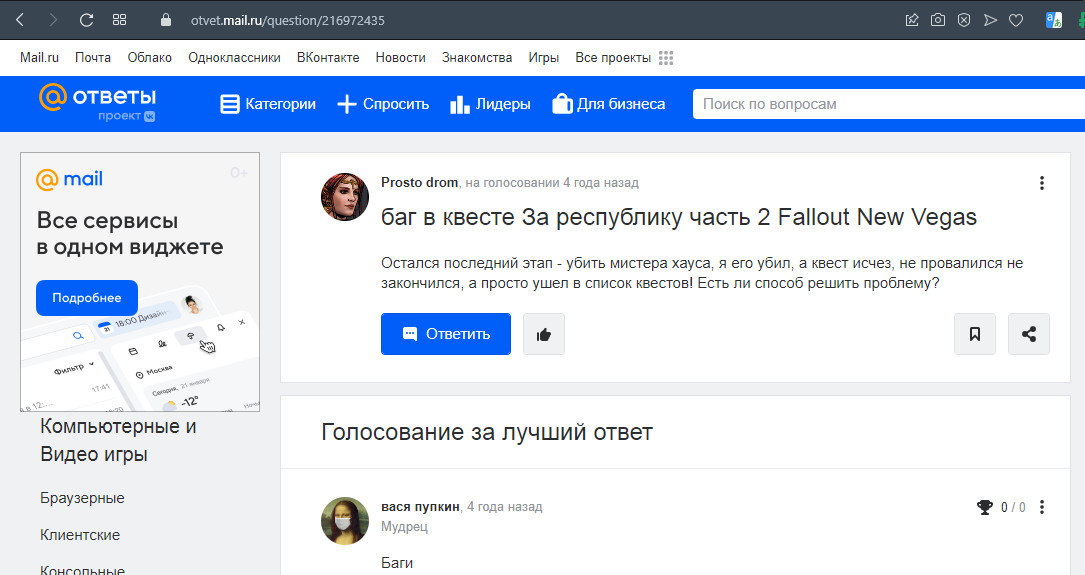Click Prosto drom author name
1085x575 pixels.
point(419,183)
